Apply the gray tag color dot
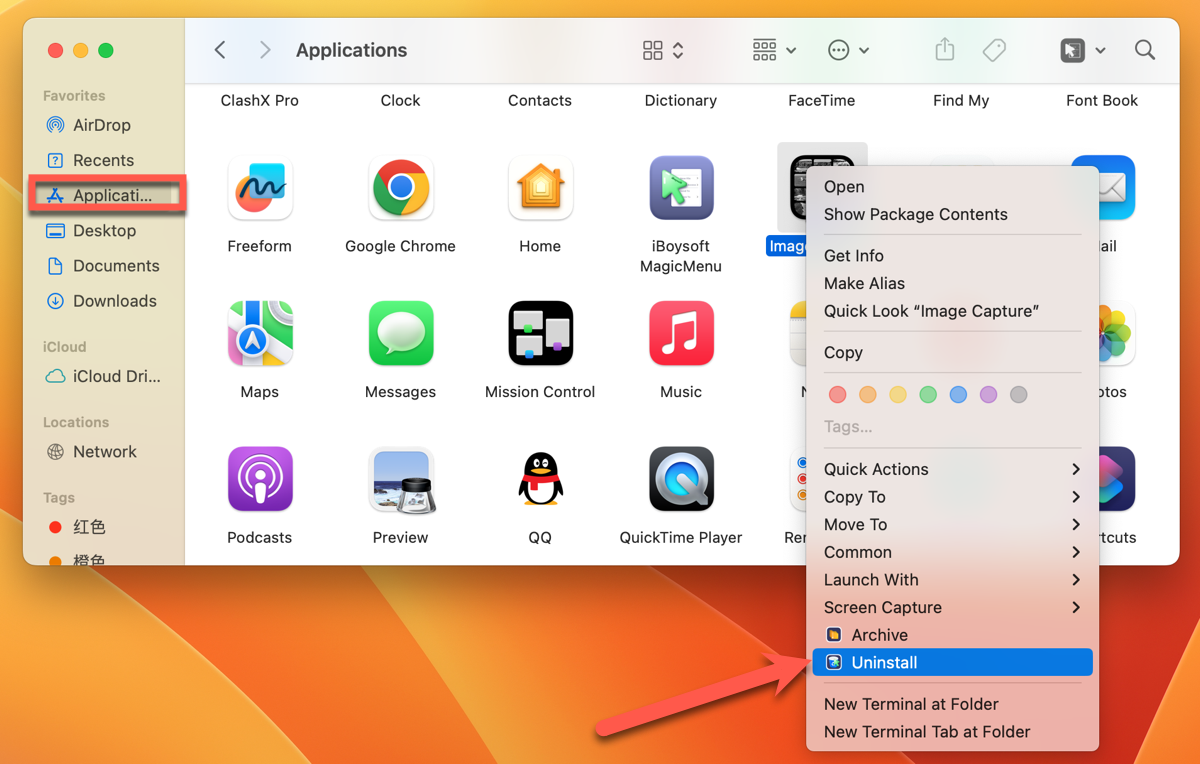 (1018, 395)
